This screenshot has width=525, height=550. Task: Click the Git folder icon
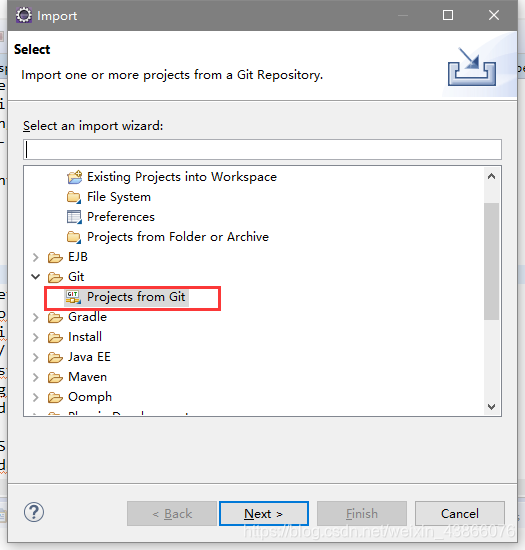[x=55, y=277]
